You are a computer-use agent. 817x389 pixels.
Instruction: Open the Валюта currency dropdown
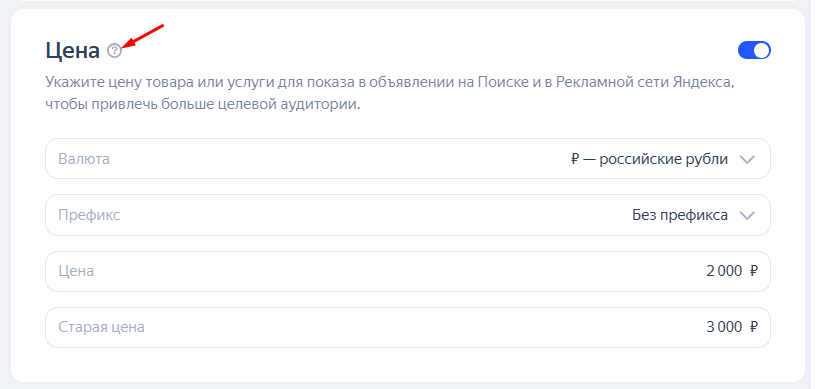(x=407, y=159)
